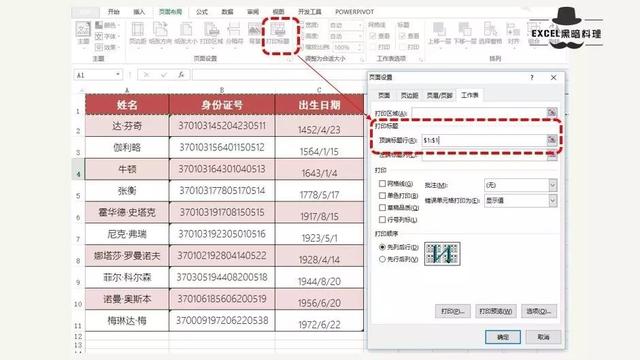This screenshot has height=360, width=640.
Task: Click the Print Titles (打印标题) ribbon button
Action: pyautogui.click(x=278, y=33)
